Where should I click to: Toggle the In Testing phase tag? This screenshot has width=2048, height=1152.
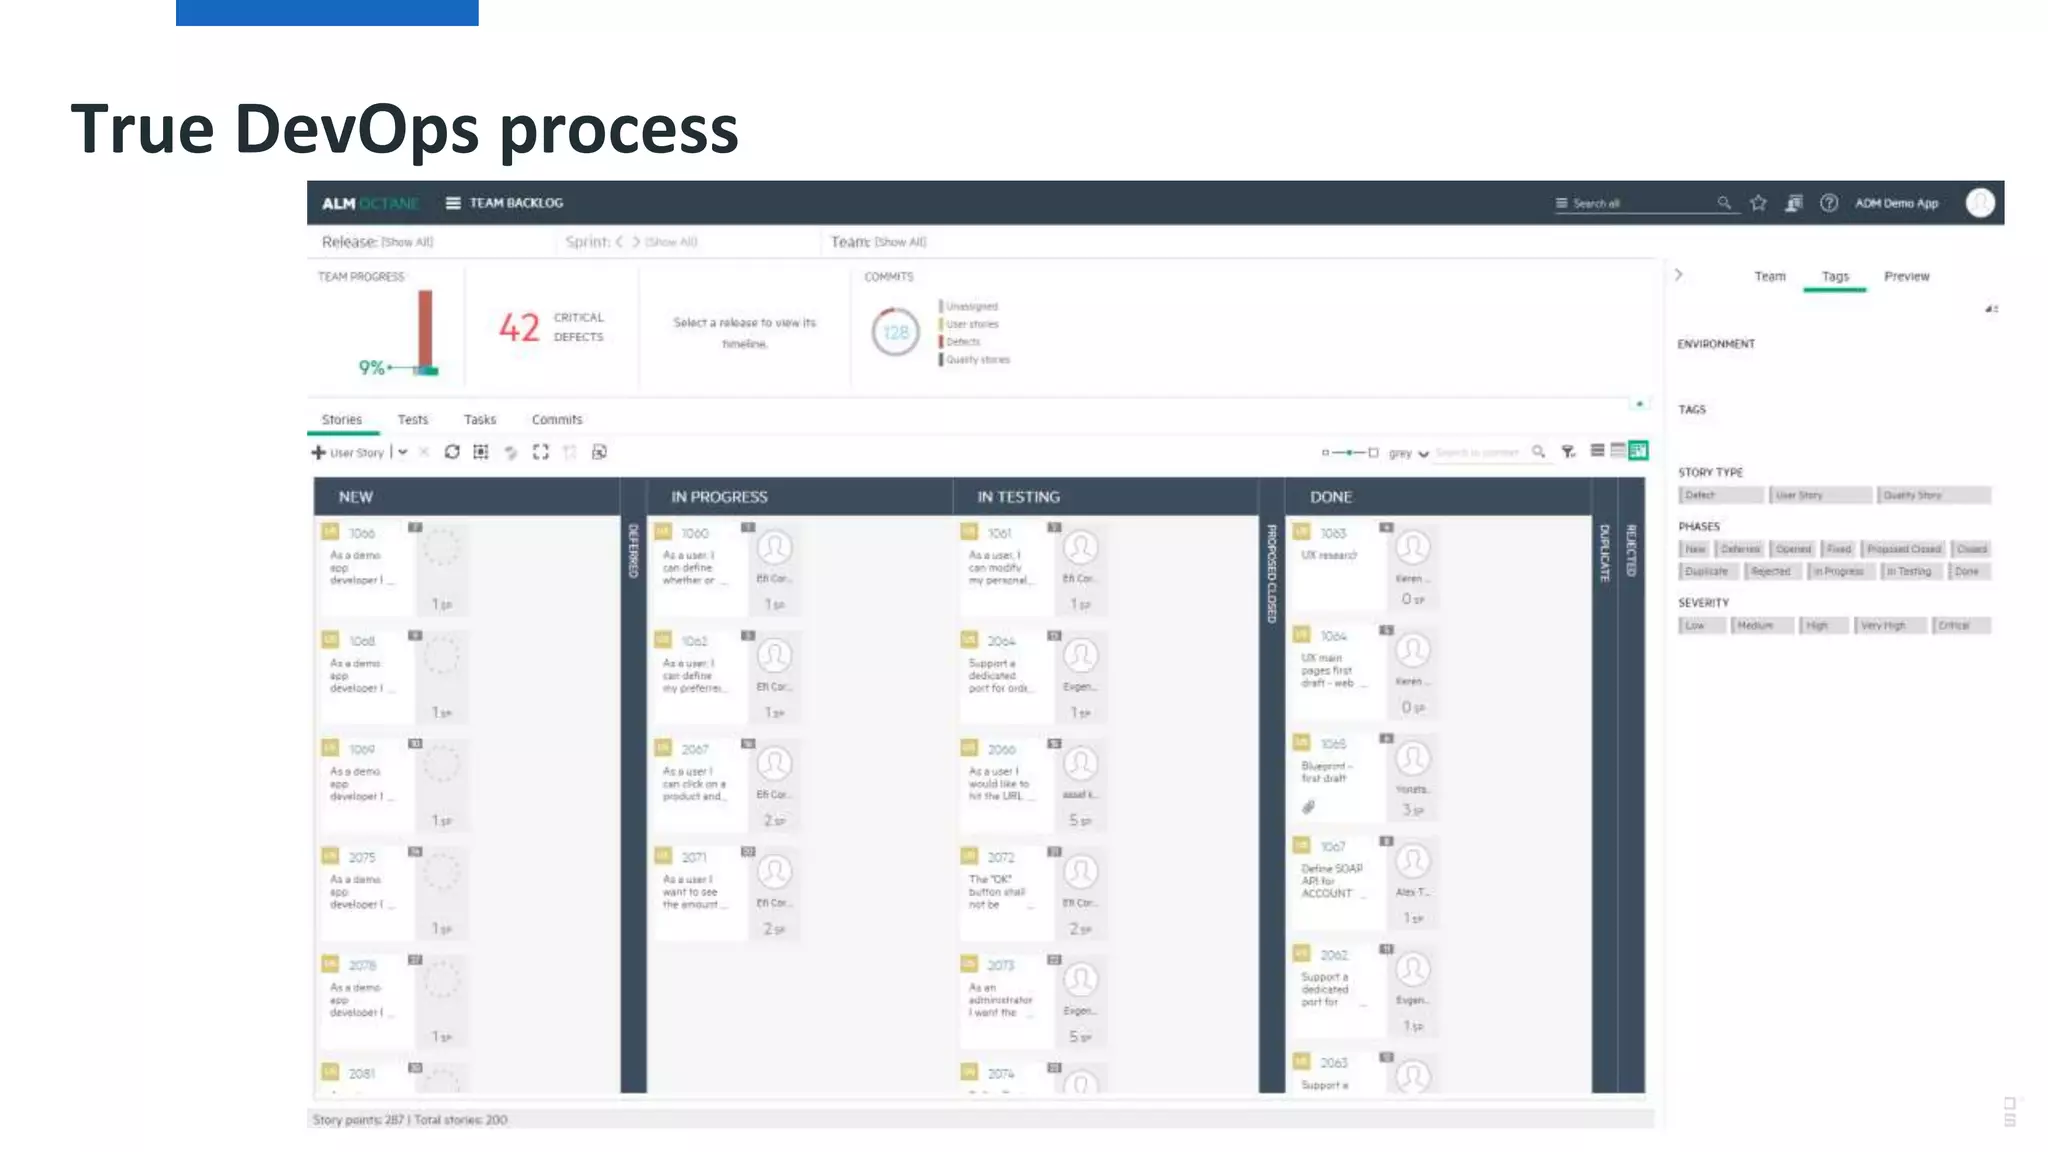pos(1912,572)
